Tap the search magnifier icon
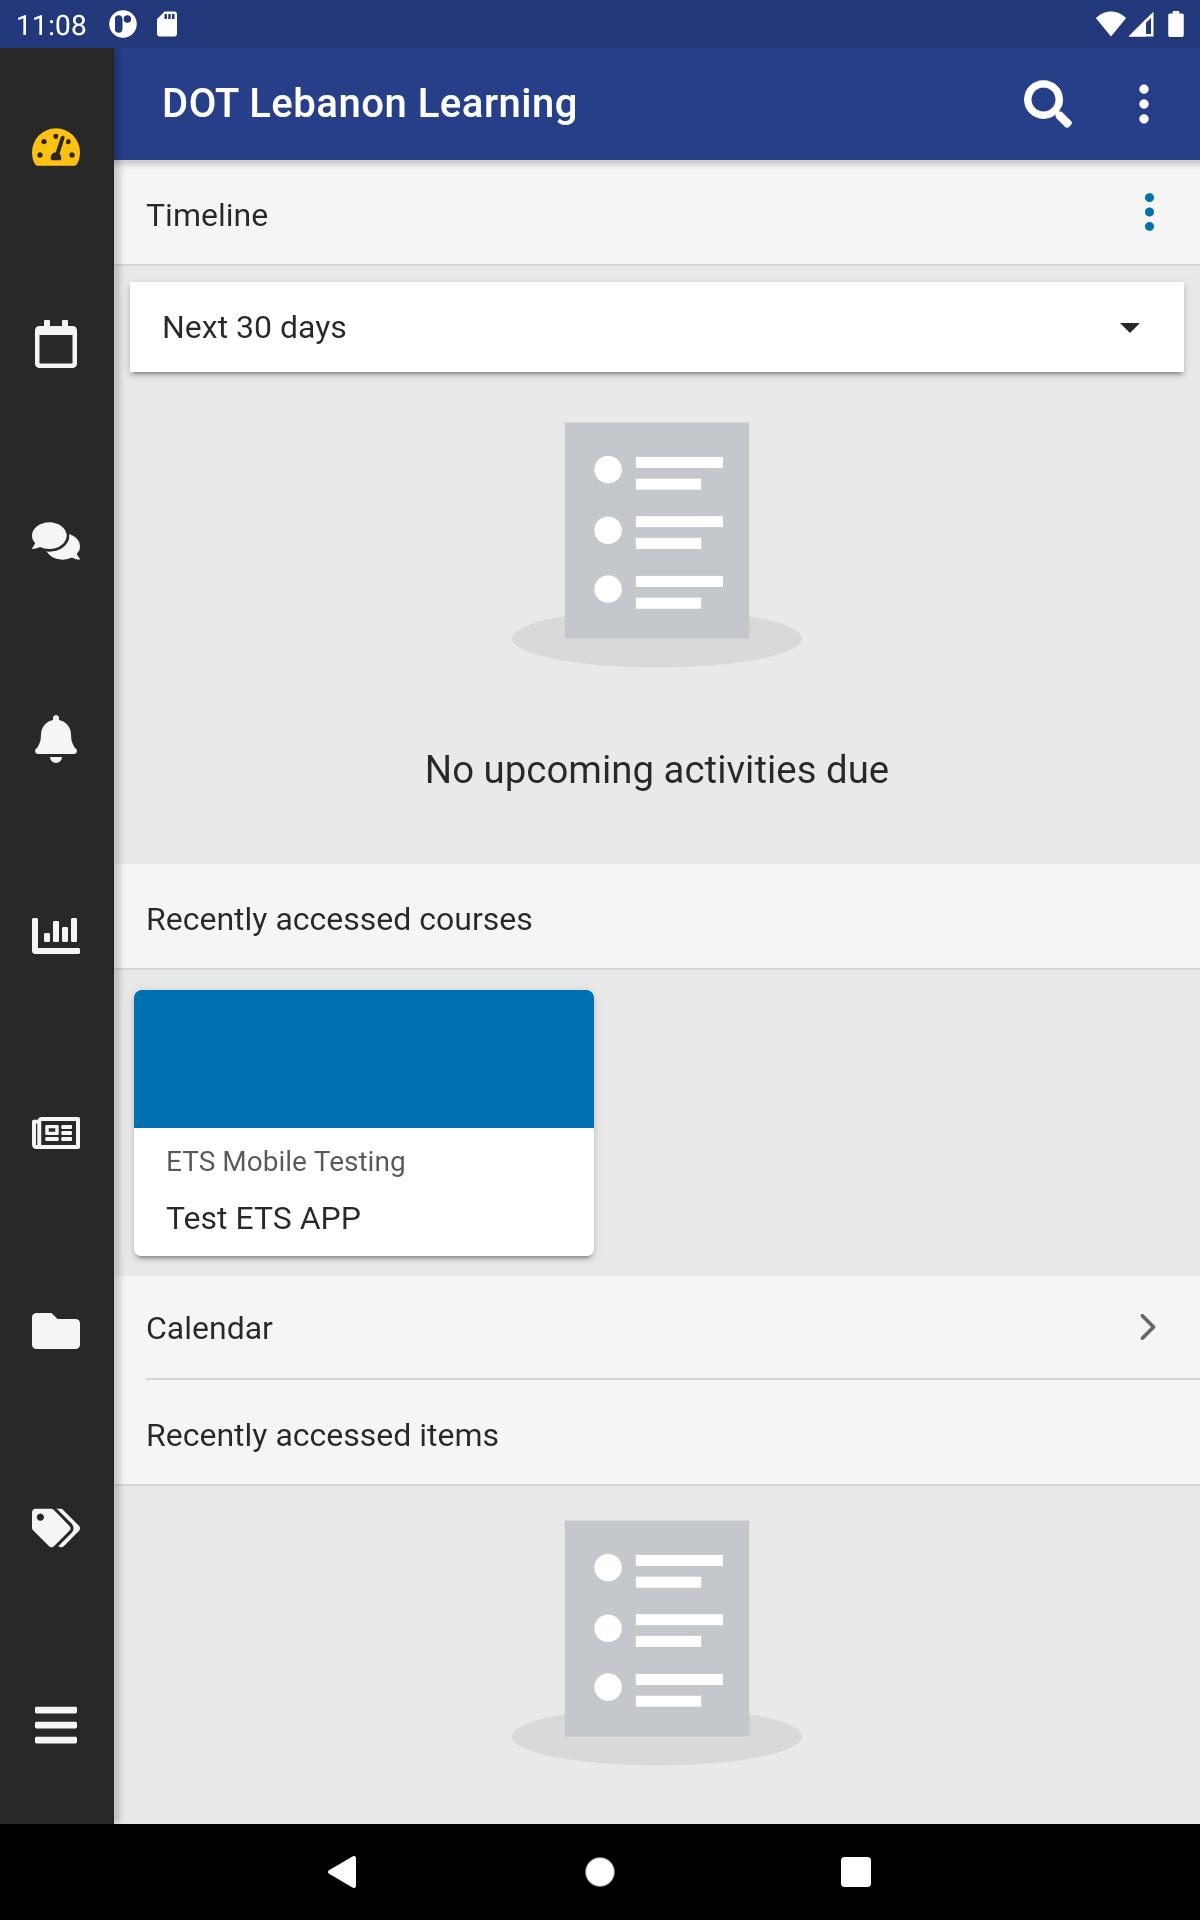Screen dimensions: 1200x1920 coord(1047,104)
